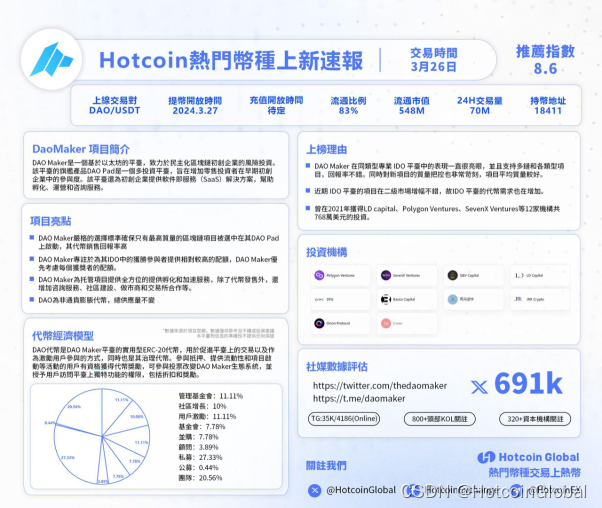Click the 320+資本機構關注 pill

click(535, 419)
